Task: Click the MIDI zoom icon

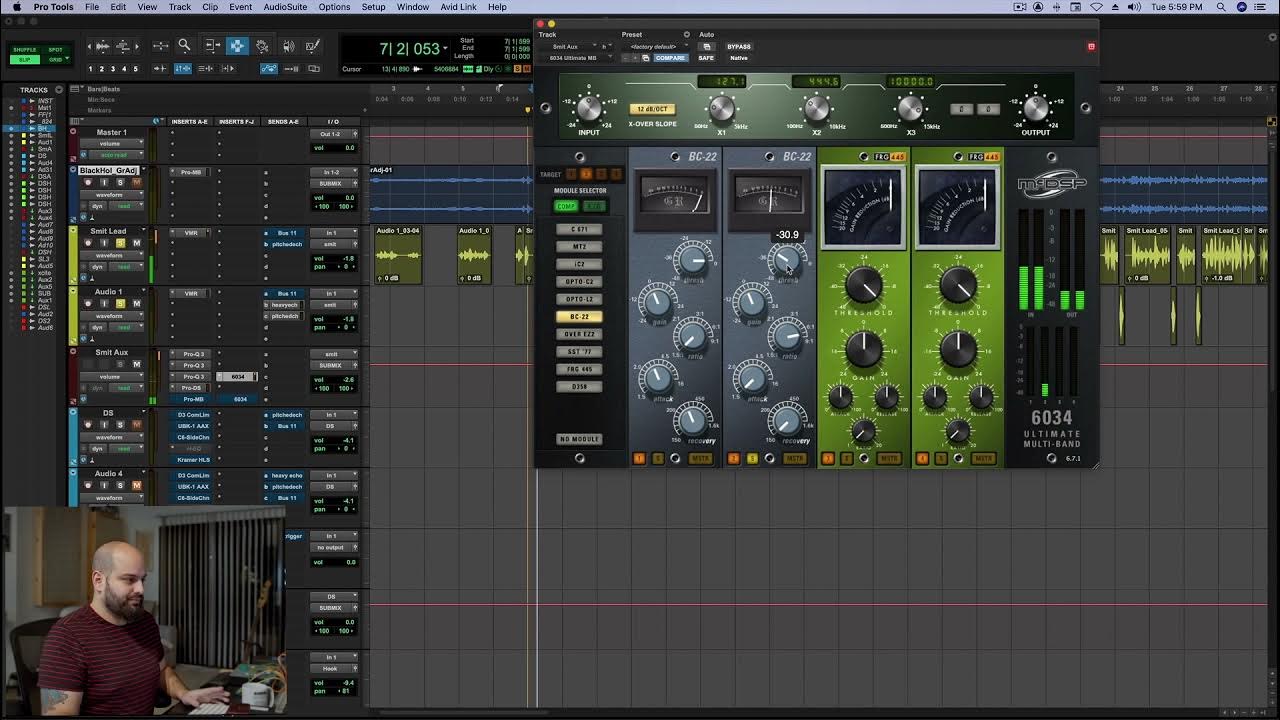Action: pos(122,46)
